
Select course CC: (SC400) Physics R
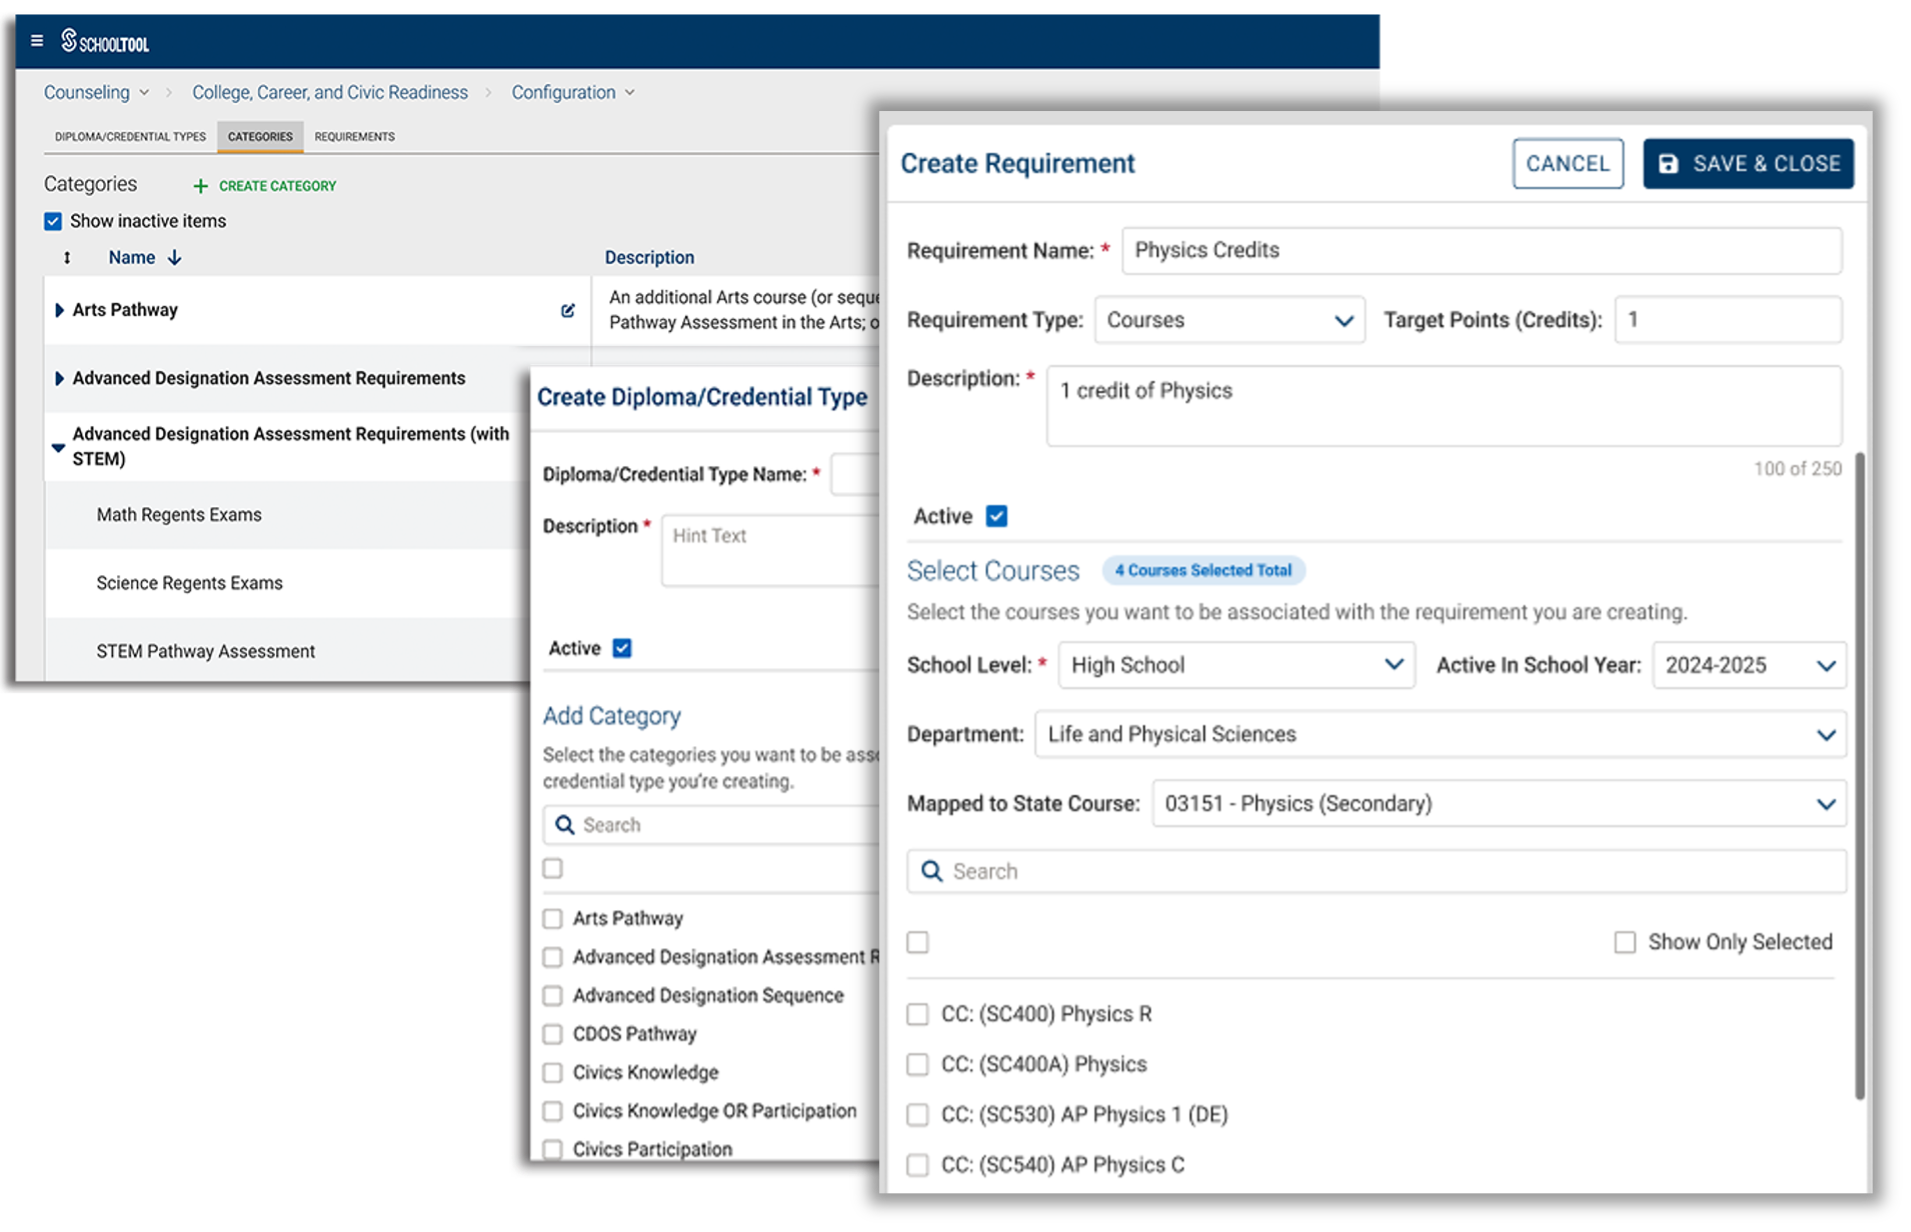pyautogui.click(x=918, y=1013)
